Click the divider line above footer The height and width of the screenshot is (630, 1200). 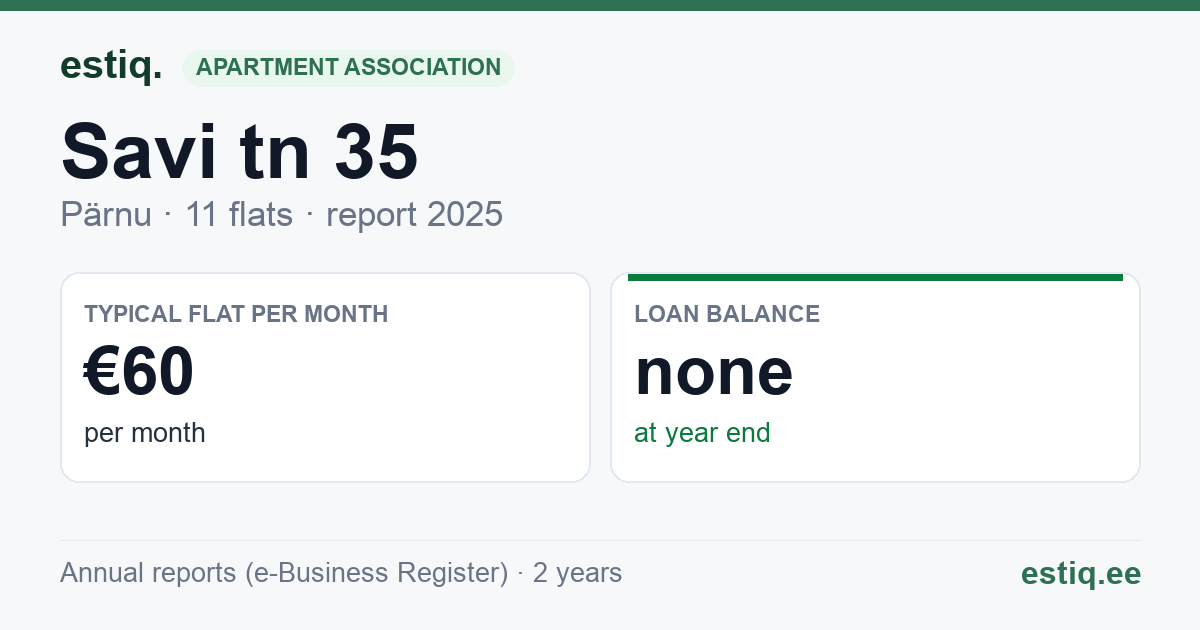tap(600, 541)
